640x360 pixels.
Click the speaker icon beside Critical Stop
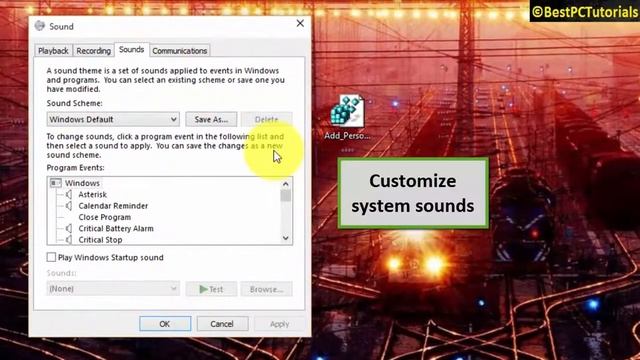tap(69, 240)
